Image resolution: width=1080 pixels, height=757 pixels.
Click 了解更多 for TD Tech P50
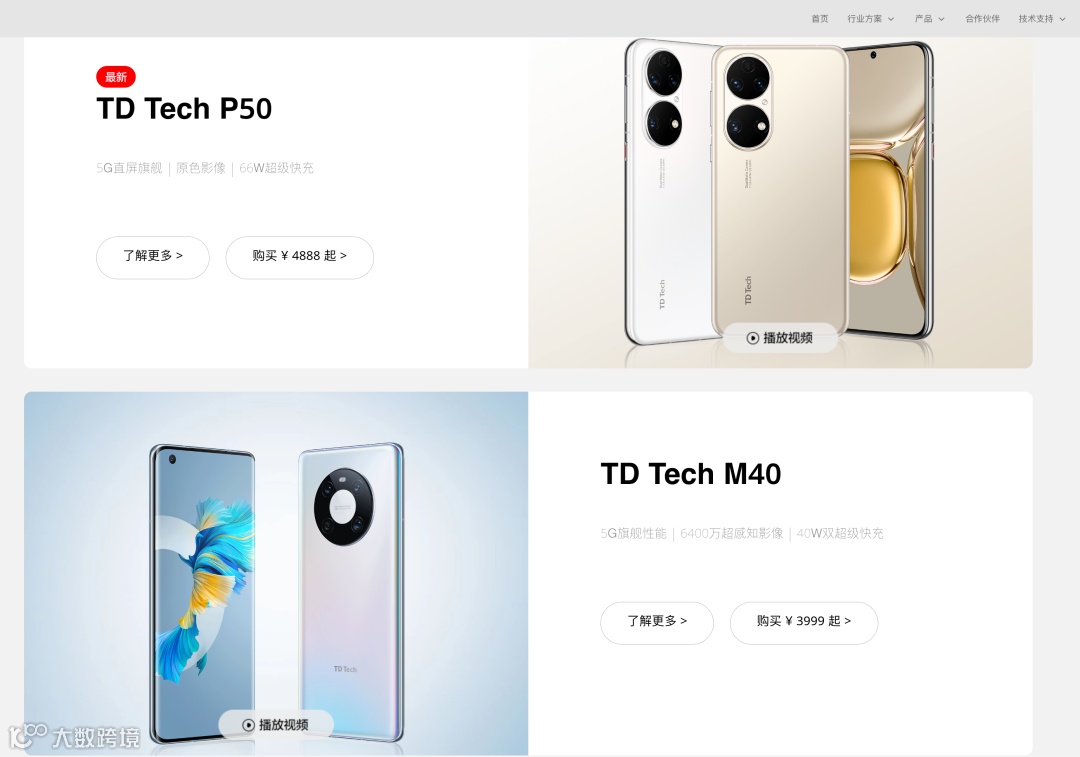click(x=153, y=257)
